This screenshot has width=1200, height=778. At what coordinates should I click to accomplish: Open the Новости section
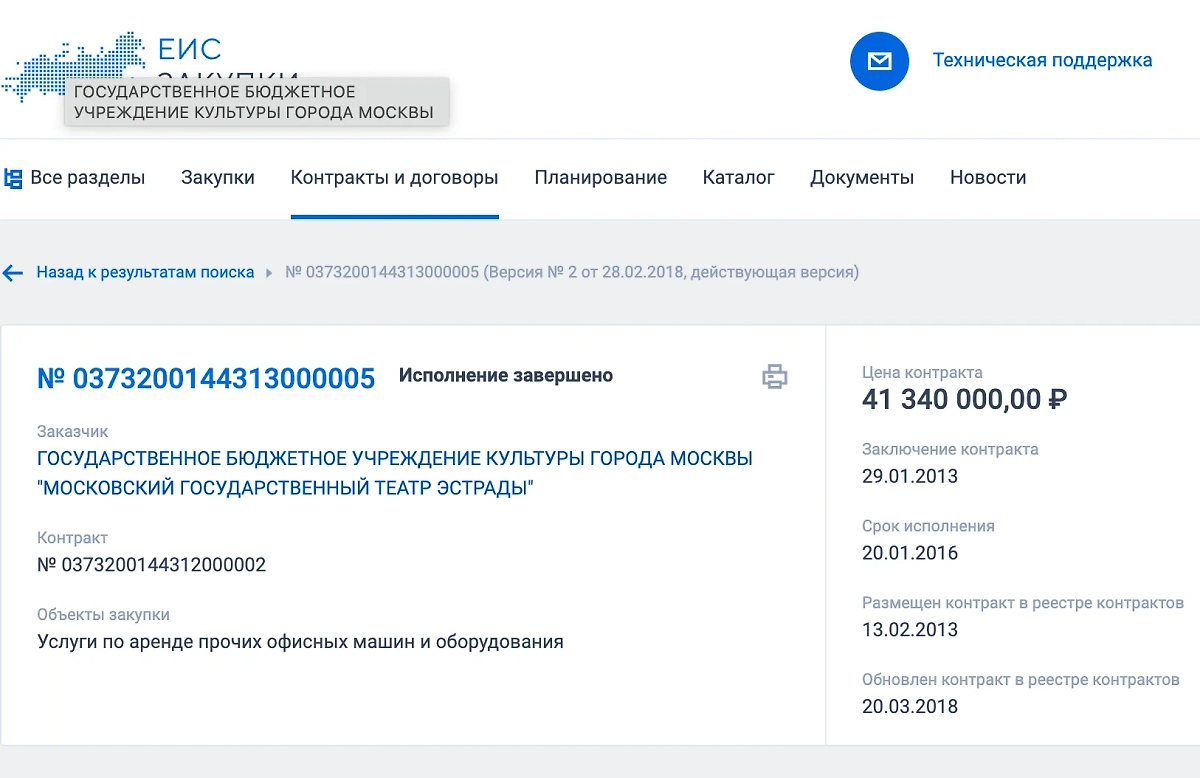click(x=988, y=177)
